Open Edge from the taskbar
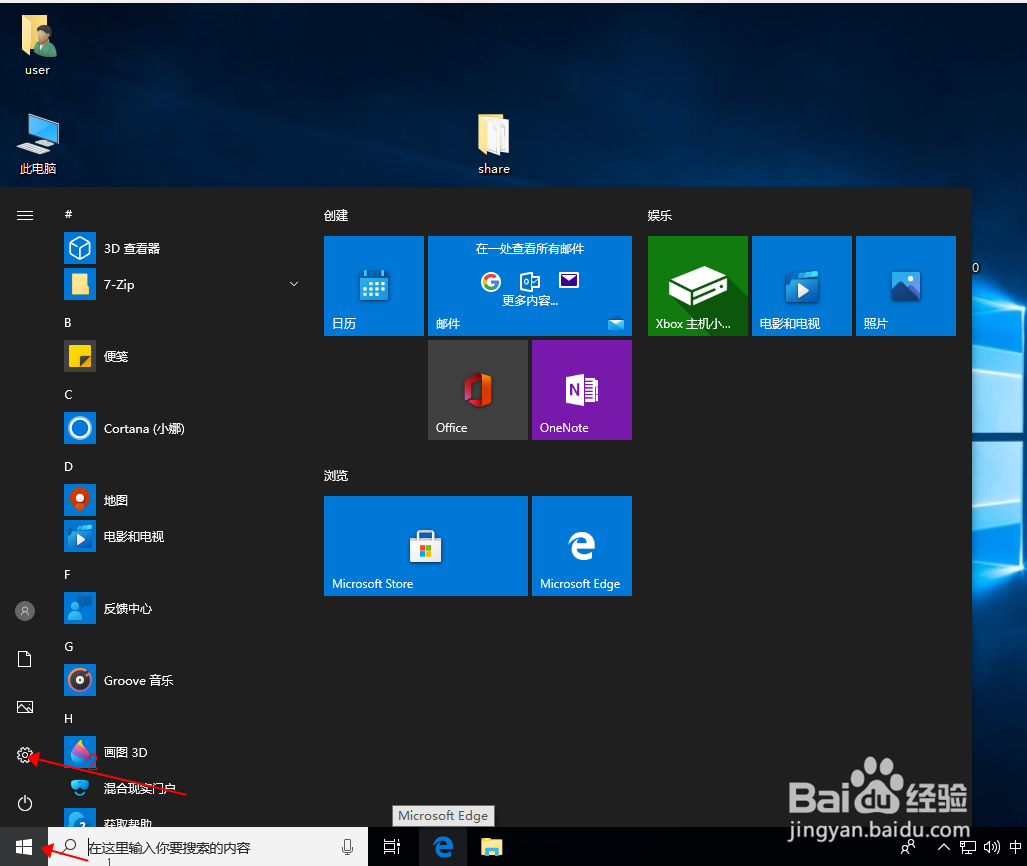Screen dimensions: 1027x866 point(443,847)
